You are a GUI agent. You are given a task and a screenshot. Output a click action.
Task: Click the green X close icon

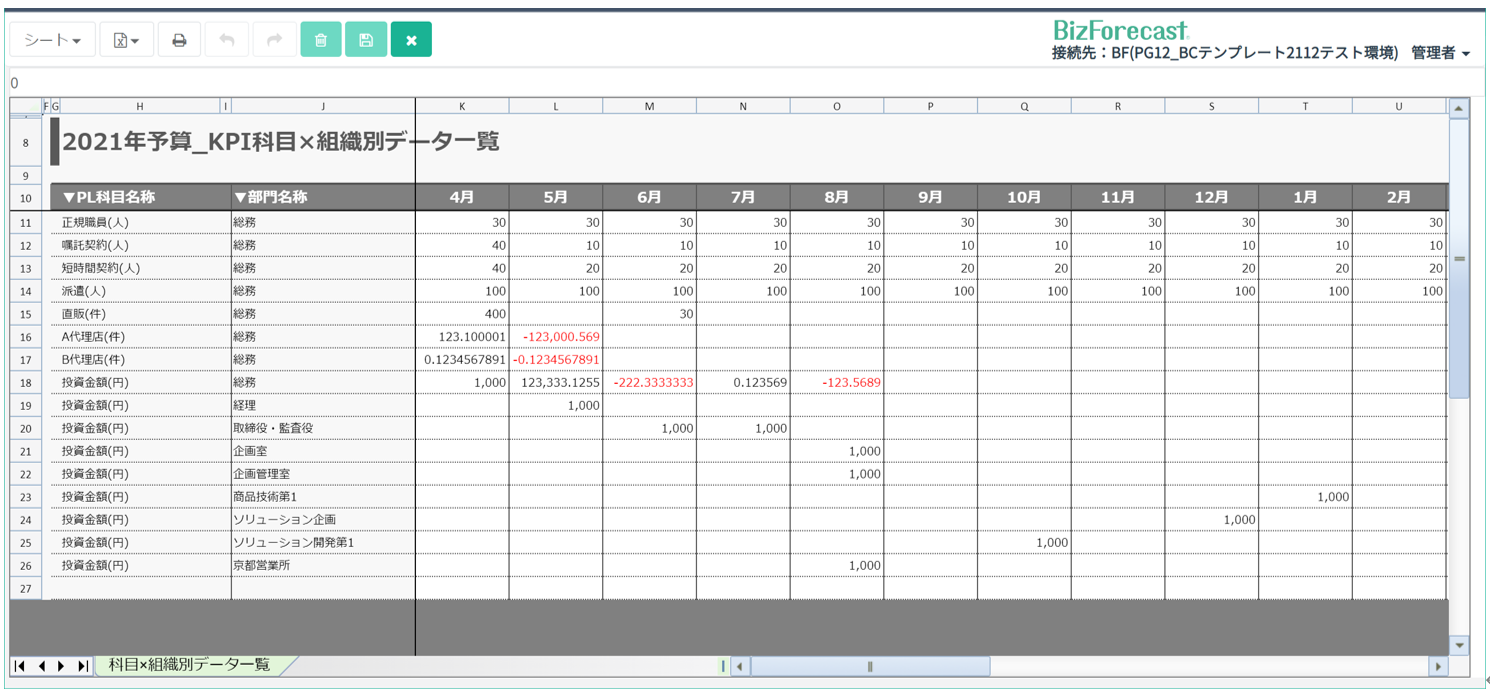(x=411, y=40)
